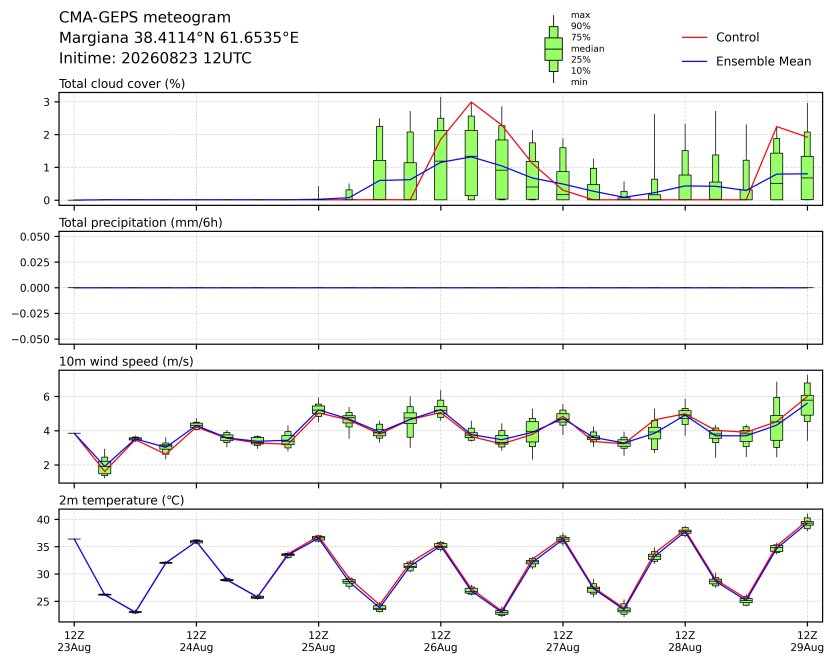Click the Initime 20260823 12UTC text
Screen dimensions: 835x664
pos(155,58)
